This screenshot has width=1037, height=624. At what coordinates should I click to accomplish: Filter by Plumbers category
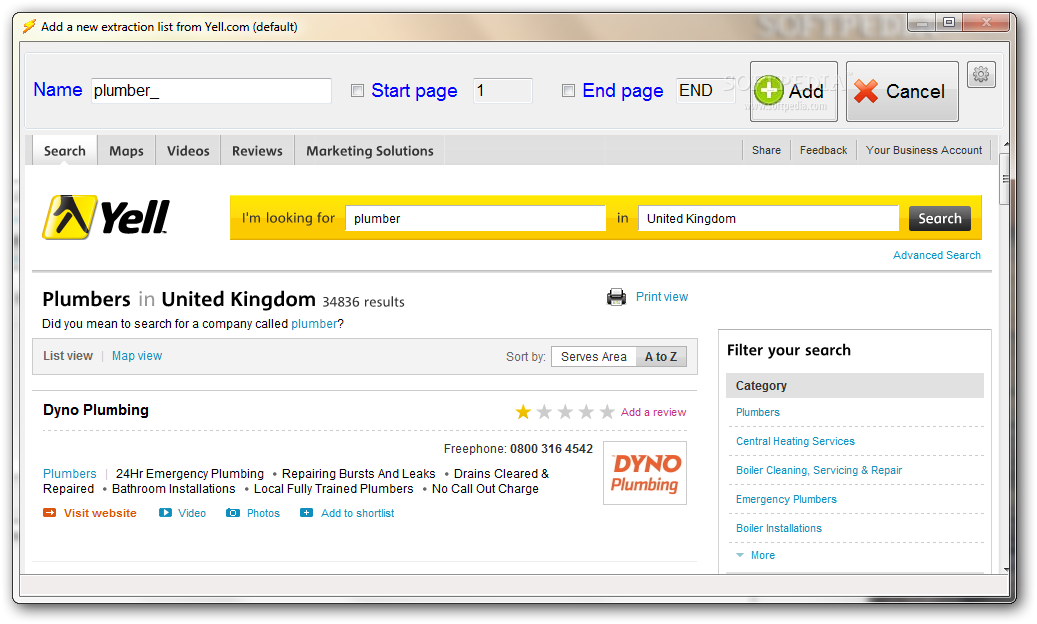[x=758, y=412]
